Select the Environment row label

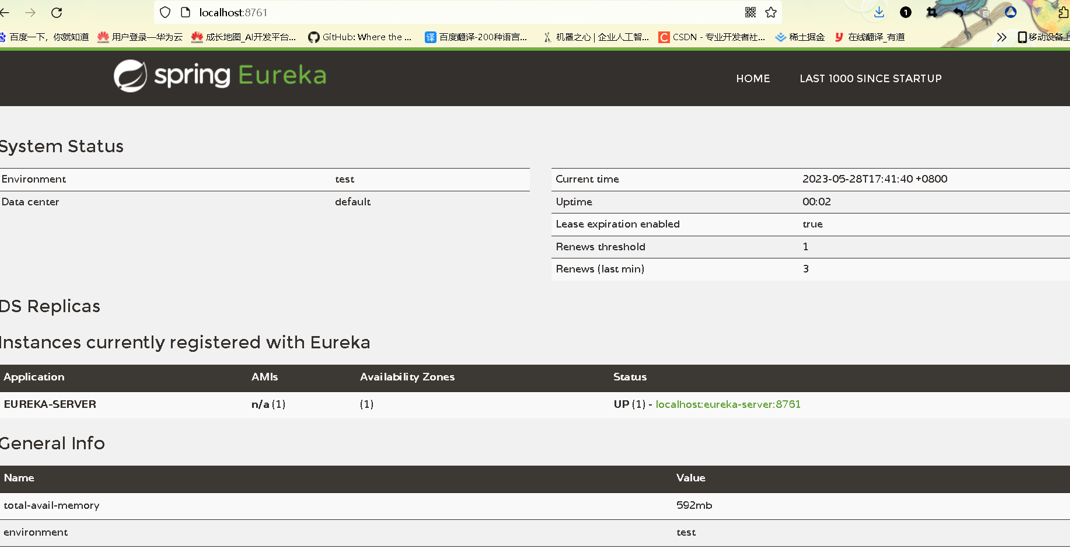point(33,179)
